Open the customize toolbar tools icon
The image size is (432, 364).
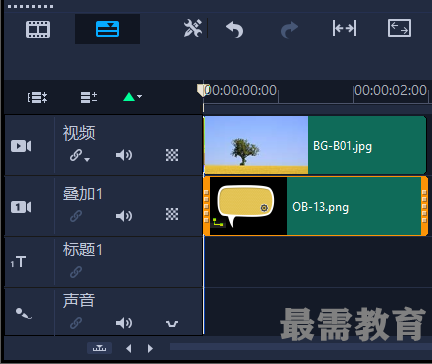pos(193,28)
